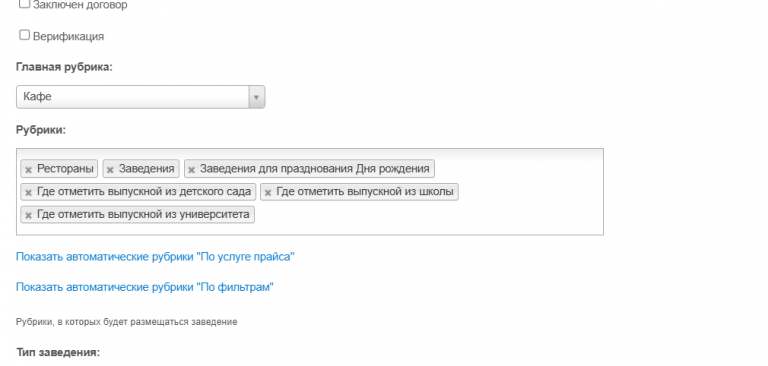Screen dimensions: 768x366
Task: Remove the Рестораны tag
Action: 28,170
